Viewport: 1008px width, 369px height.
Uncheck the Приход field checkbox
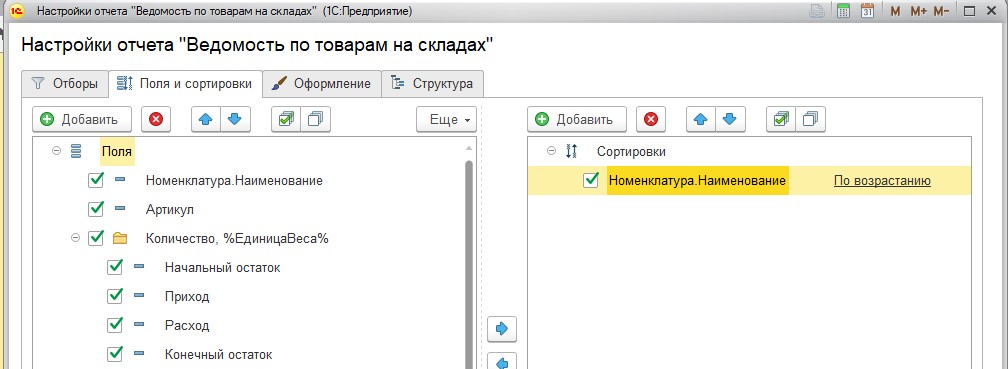click(115, 296)
